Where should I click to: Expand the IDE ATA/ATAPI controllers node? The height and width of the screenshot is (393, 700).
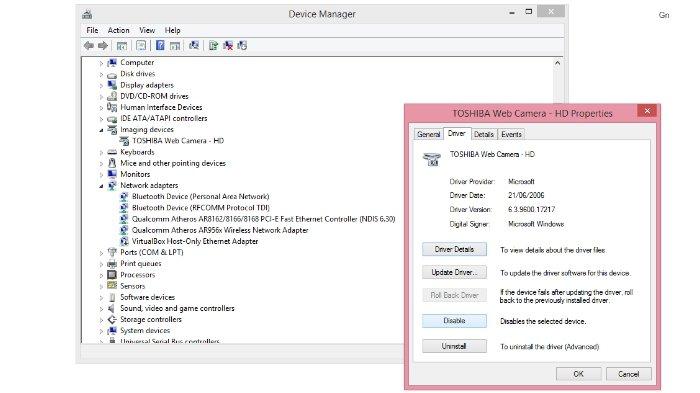click(x=101, y=119)
